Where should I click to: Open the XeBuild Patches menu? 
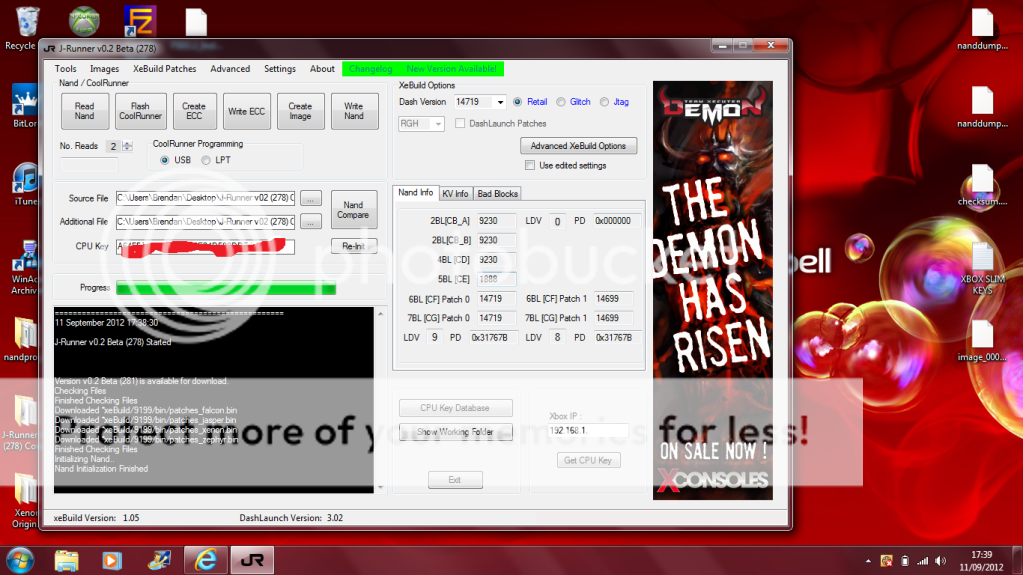tap(164, 69)
